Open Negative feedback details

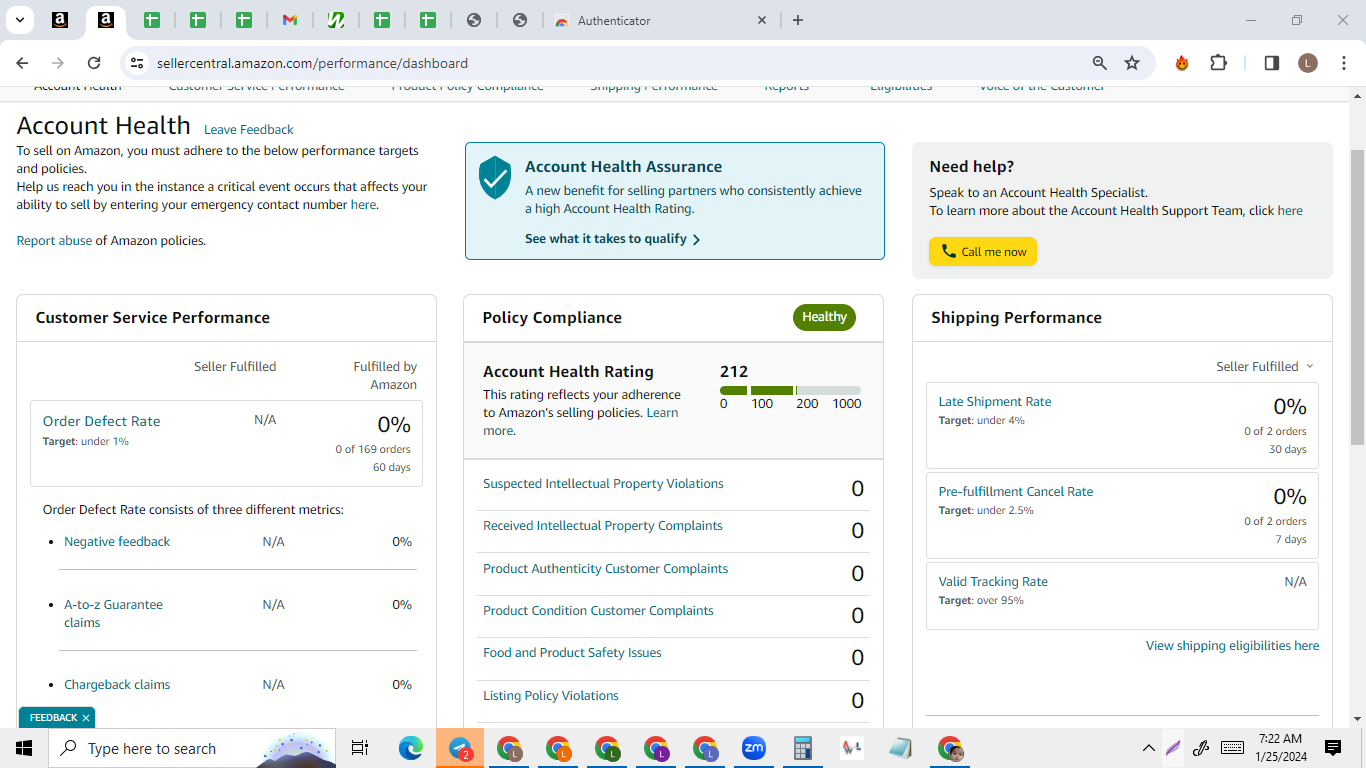tap(117, 542)
